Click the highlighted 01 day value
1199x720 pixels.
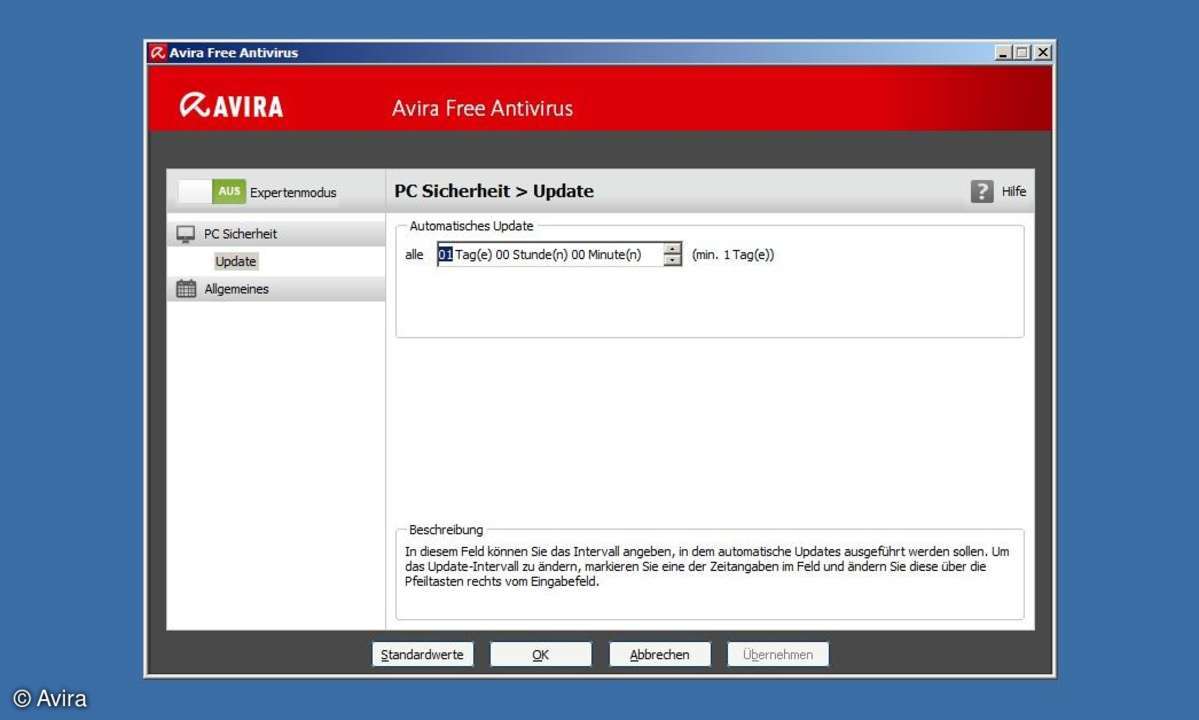pos(445,255)
